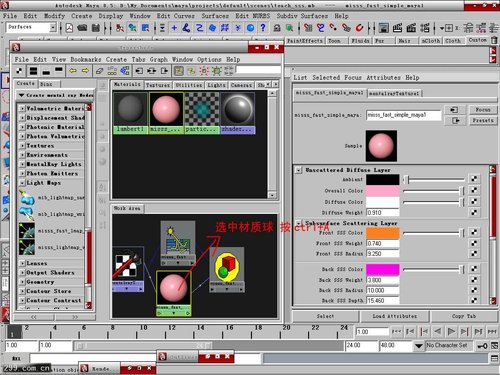Collapse Unscattered Diffuse Layer section

click(299, 170)
